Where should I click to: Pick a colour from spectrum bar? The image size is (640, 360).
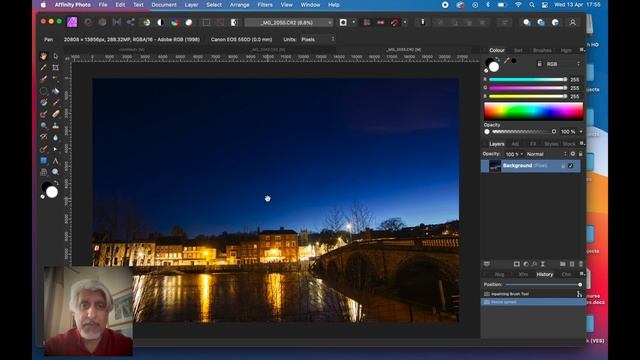(x=533, y=111)
